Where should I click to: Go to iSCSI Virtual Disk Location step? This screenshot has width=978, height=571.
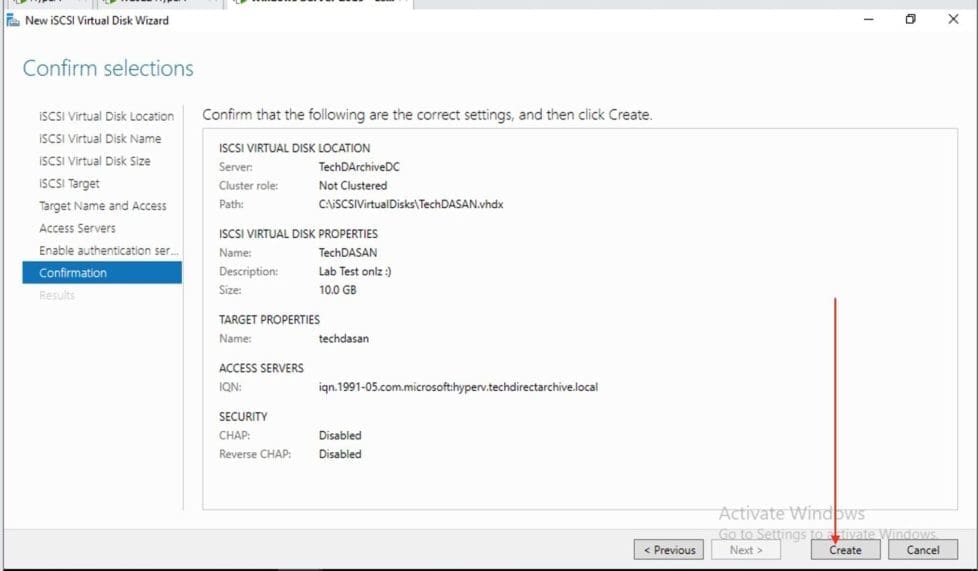point(106,116)
